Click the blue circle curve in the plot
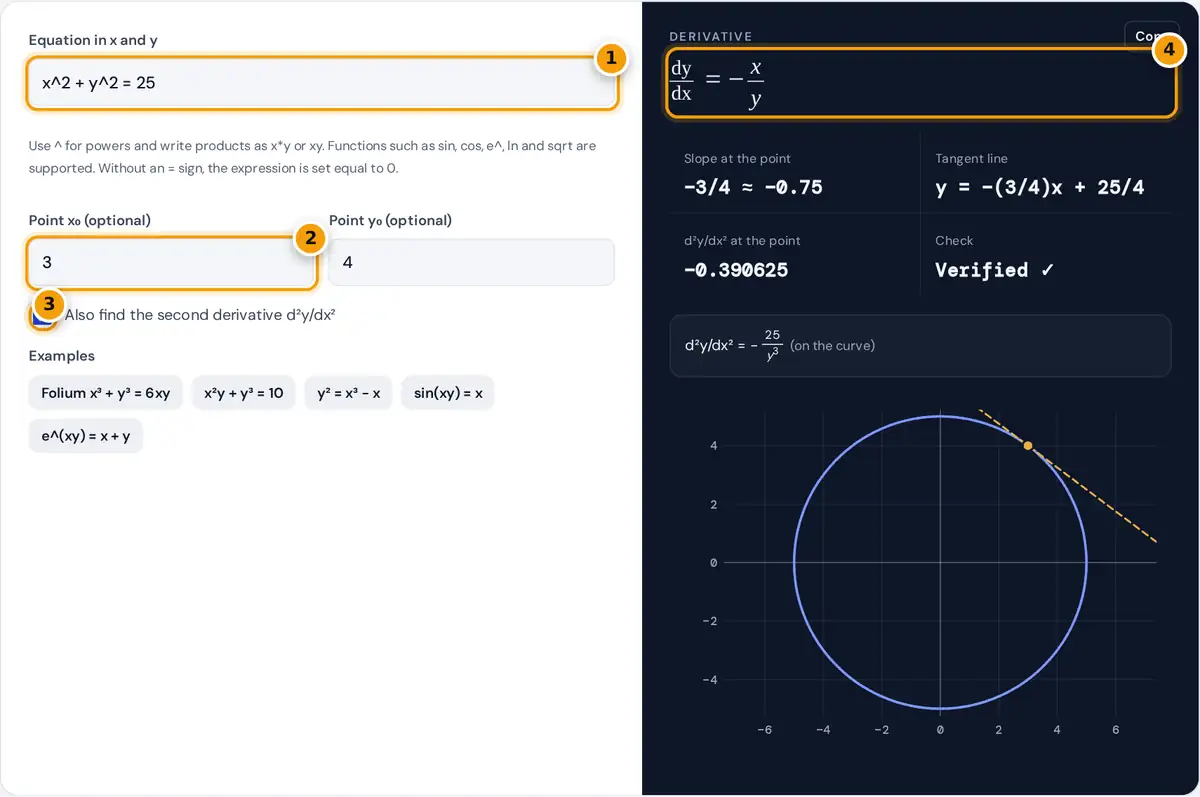The width and height of the screenshot is (1200, 797). point(794,562)
